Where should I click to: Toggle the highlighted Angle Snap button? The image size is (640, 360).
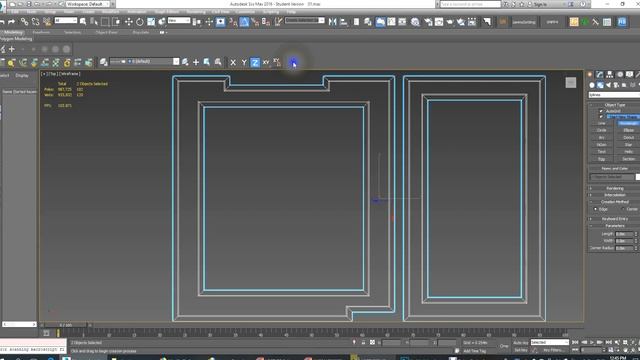(244, 22)
